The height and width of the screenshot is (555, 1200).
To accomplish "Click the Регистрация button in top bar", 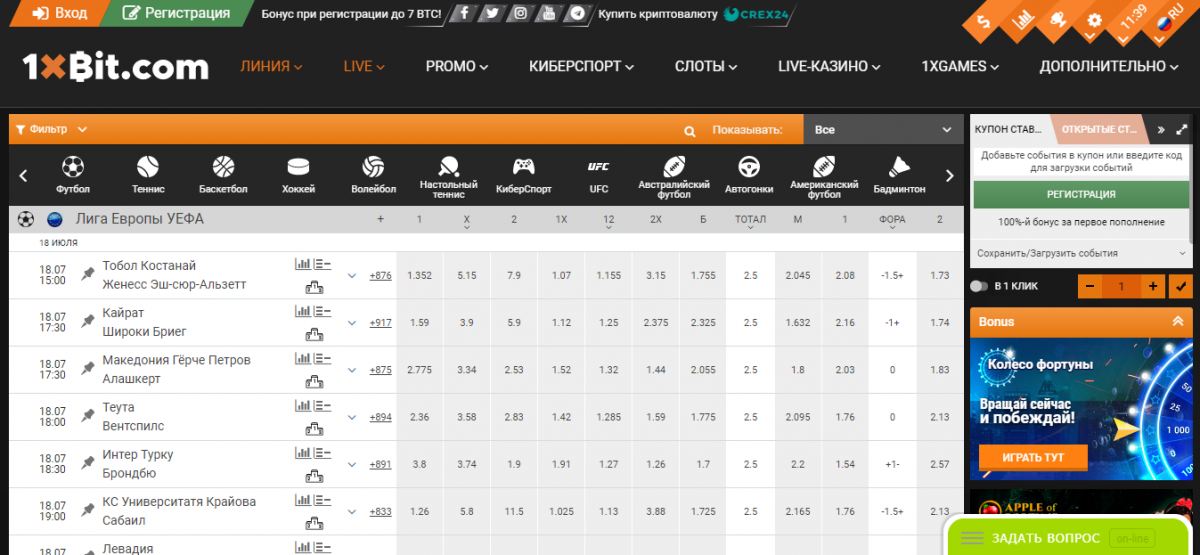I will pyautogui.click(x=176, y=13).
